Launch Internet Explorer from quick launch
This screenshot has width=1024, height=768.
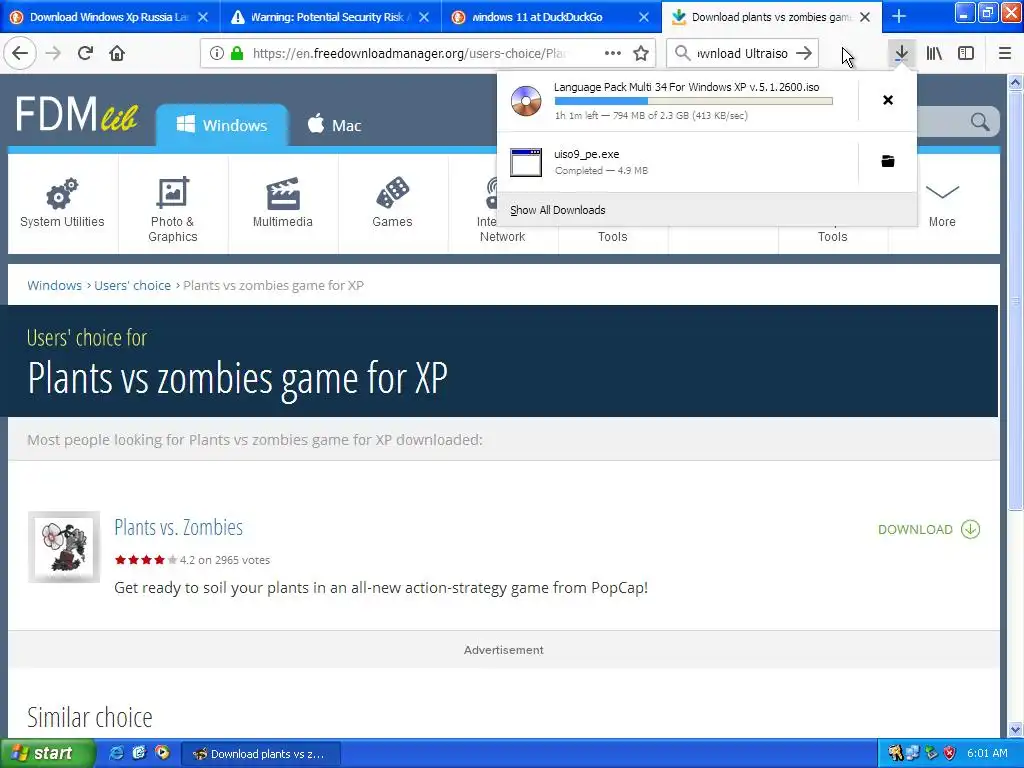117,753
